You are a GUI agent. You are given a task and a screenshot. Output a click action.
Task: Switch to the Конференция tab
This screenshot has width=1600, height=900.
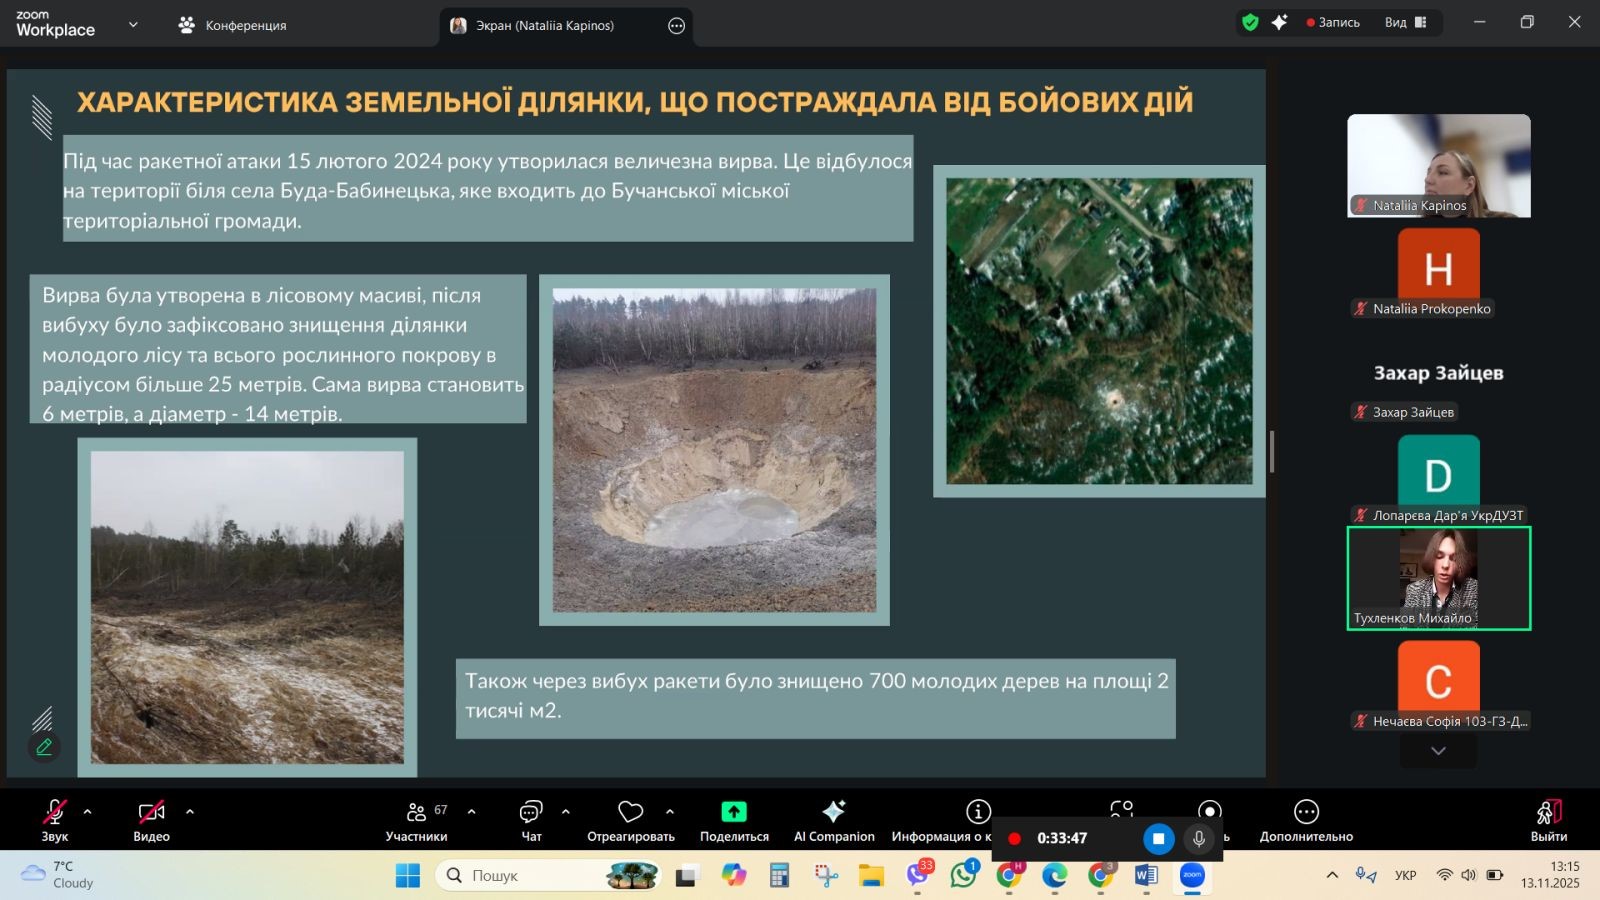[x=232, y=25]
